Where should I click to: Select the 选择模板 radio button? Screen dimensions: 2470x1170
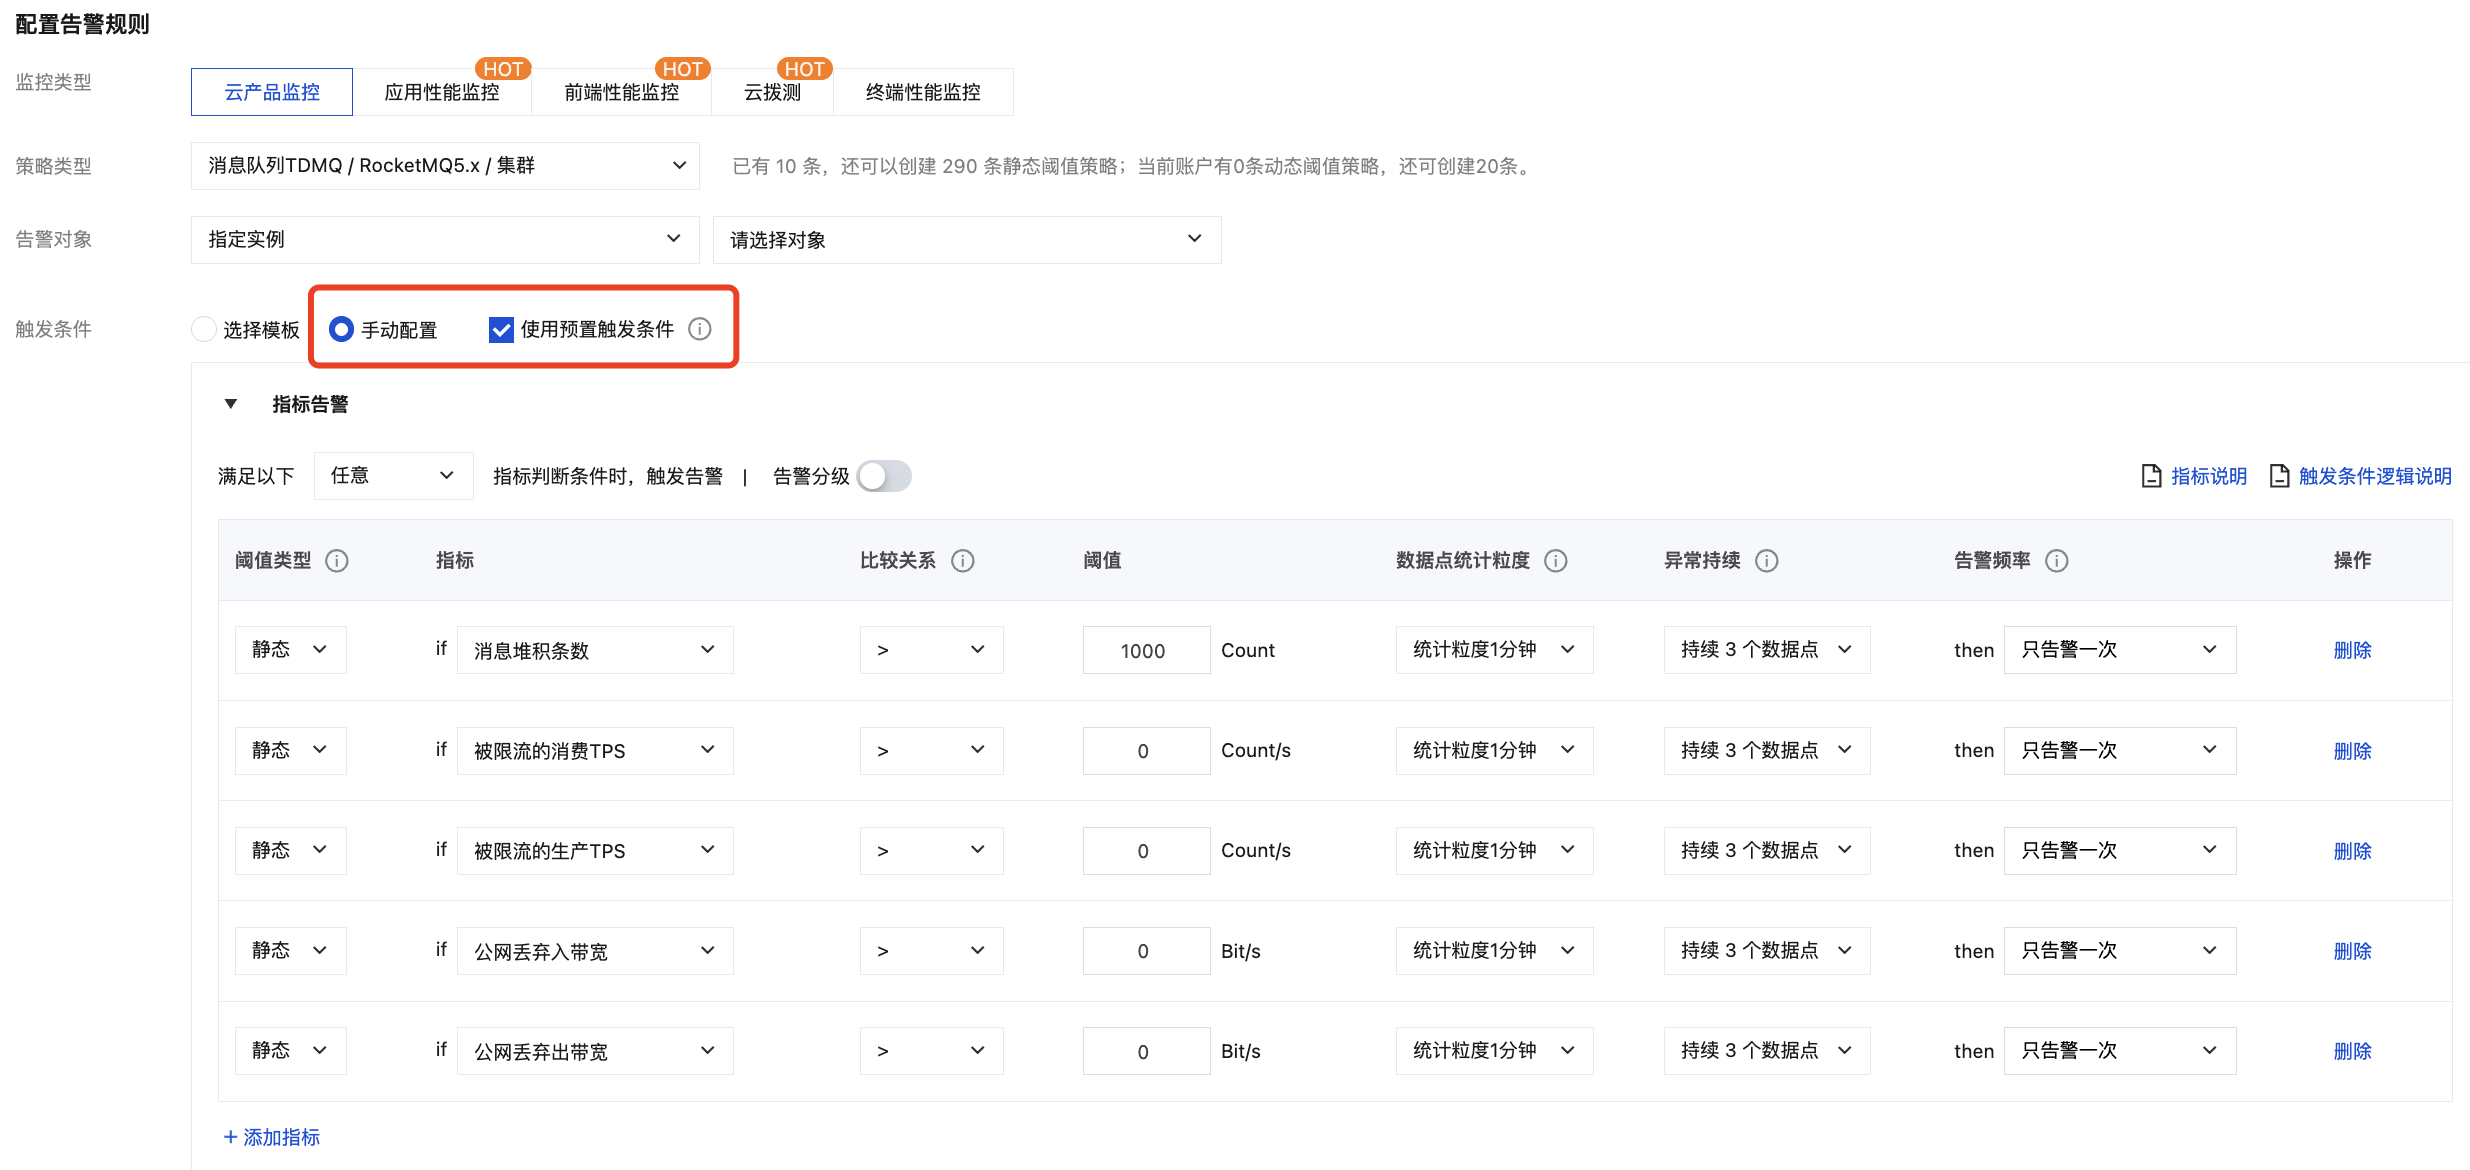coord(204,329)
